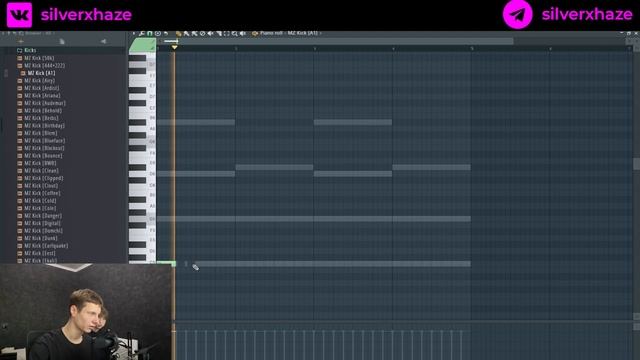Select MZ Kick [Audemar] sample
640x360 pixels.
[x=41, y=103]
